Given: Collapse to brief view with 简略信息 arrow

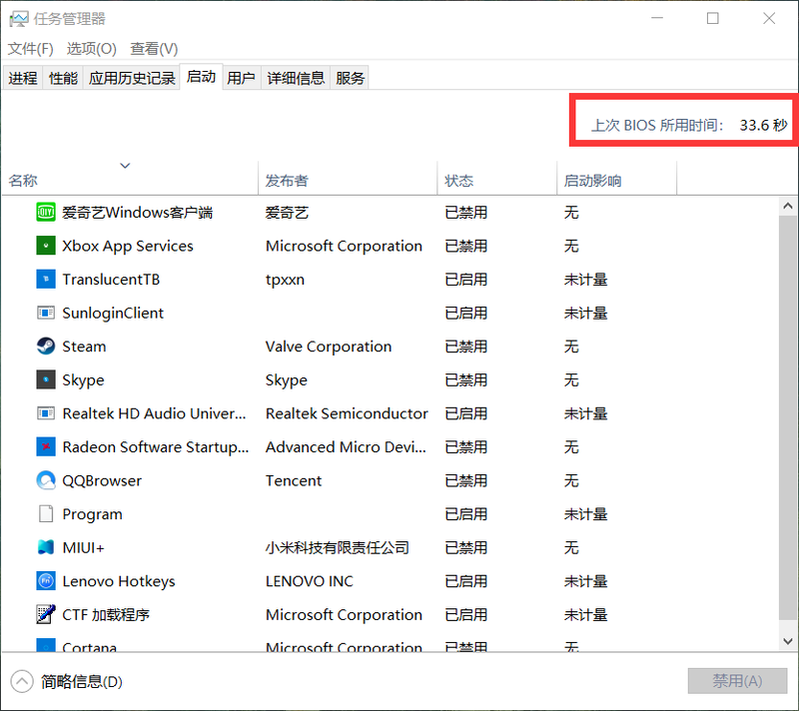Looking at the screenshot, I should [21, 682].
